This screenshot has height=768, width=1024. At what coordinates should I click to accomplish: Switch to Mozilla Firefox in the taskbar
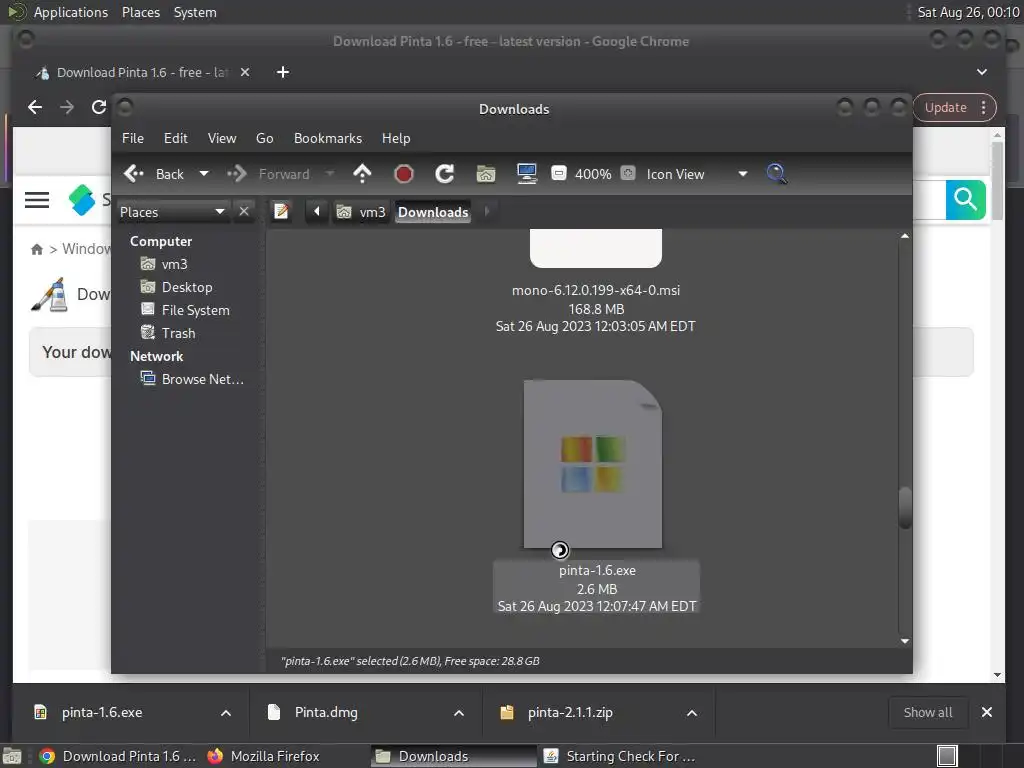(264, 756)
